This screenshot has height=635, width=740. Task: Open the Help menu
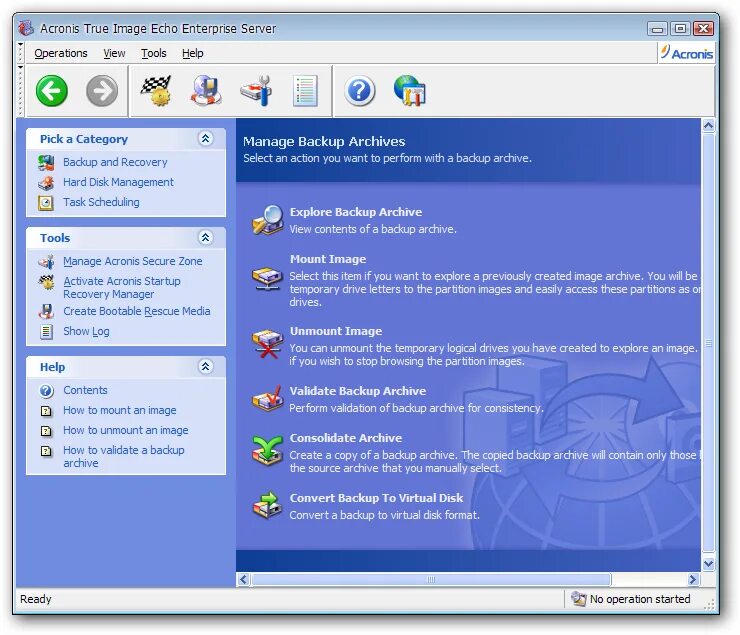(193, 53)
